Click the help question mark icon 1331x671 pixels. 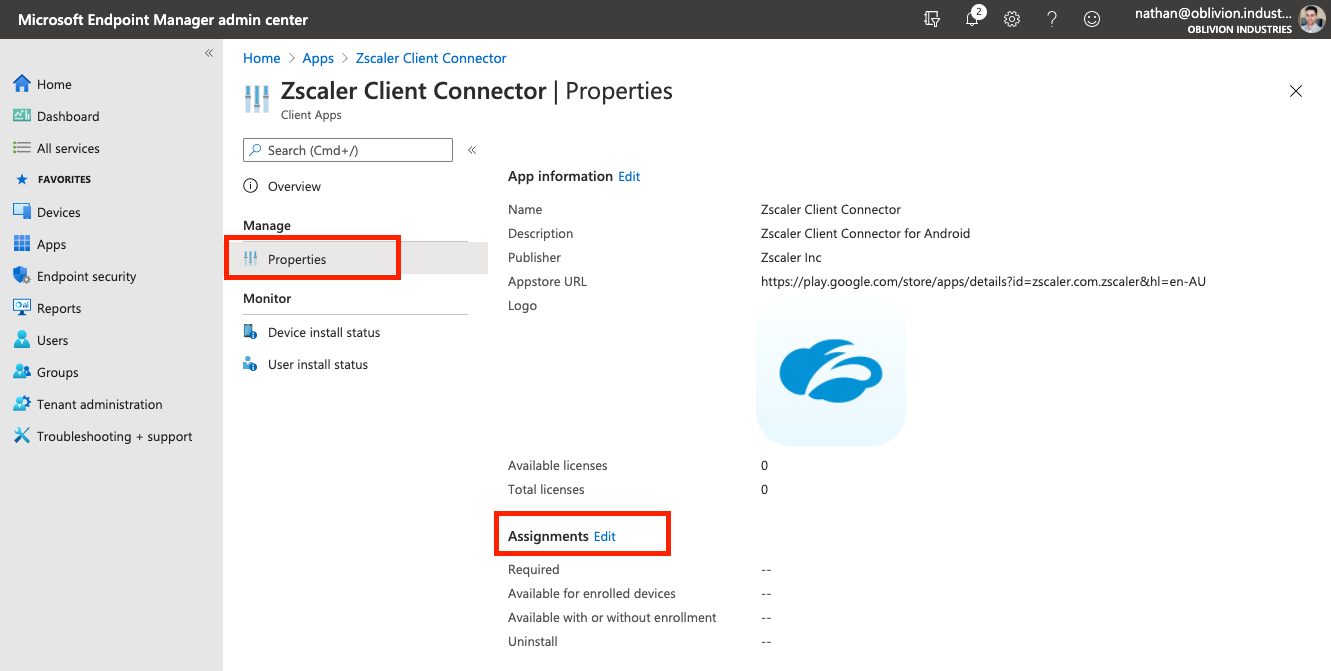pos(1052,19)
